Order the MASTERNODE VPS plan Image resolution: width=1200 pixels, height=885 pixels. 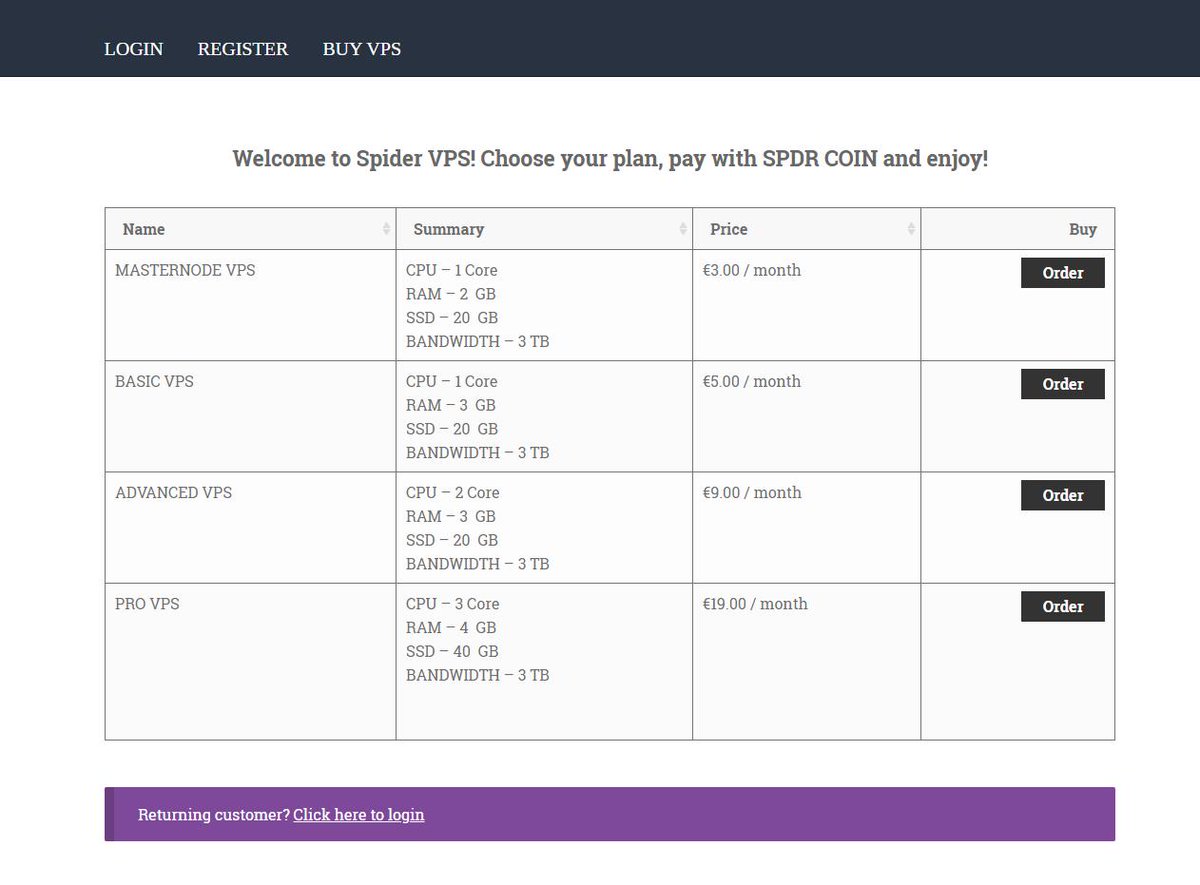pyautogui.click(x=1062, y=272)
